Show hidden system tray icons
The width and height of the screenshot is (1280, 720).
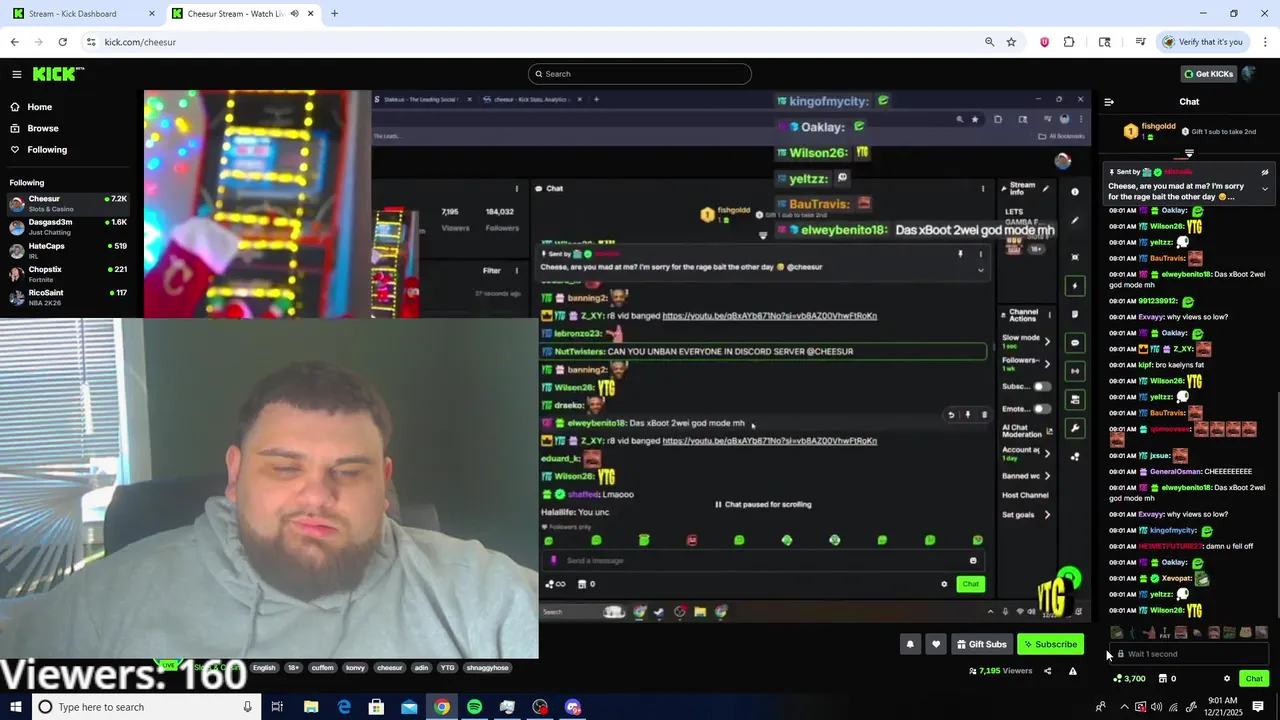[1124, 707]
